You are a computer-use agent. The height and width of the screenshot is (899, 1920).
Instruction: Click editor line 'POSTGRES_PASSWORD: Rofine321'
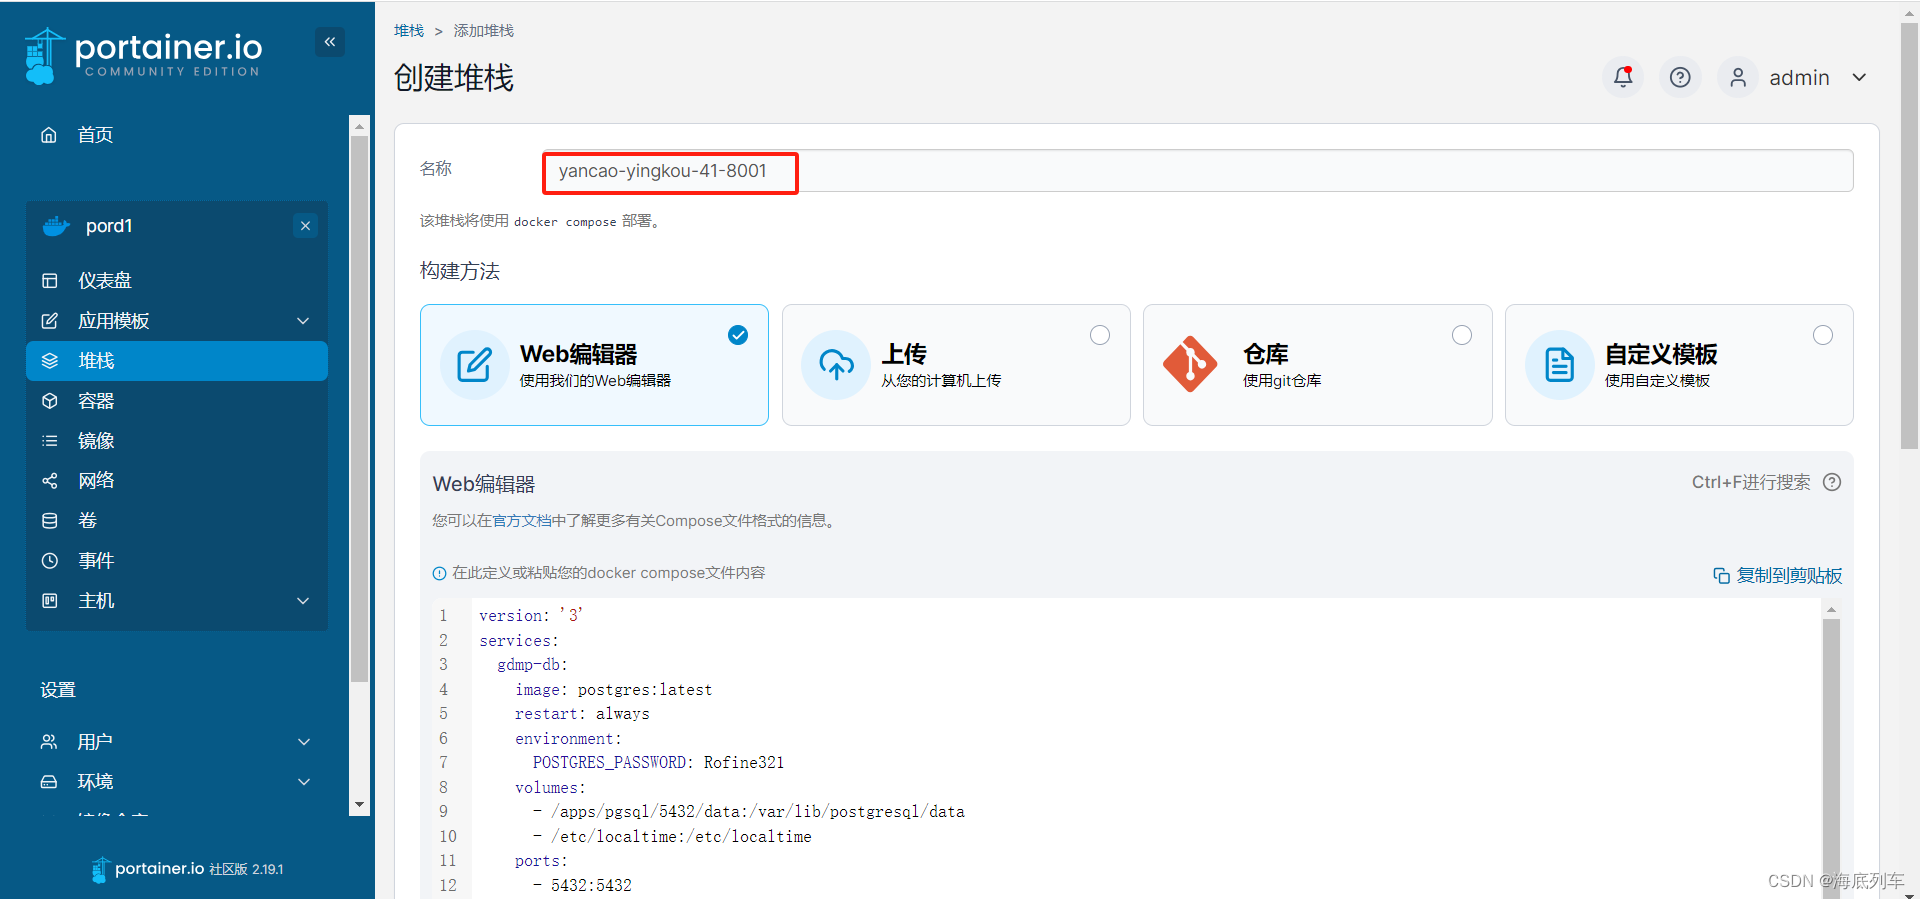658,763
